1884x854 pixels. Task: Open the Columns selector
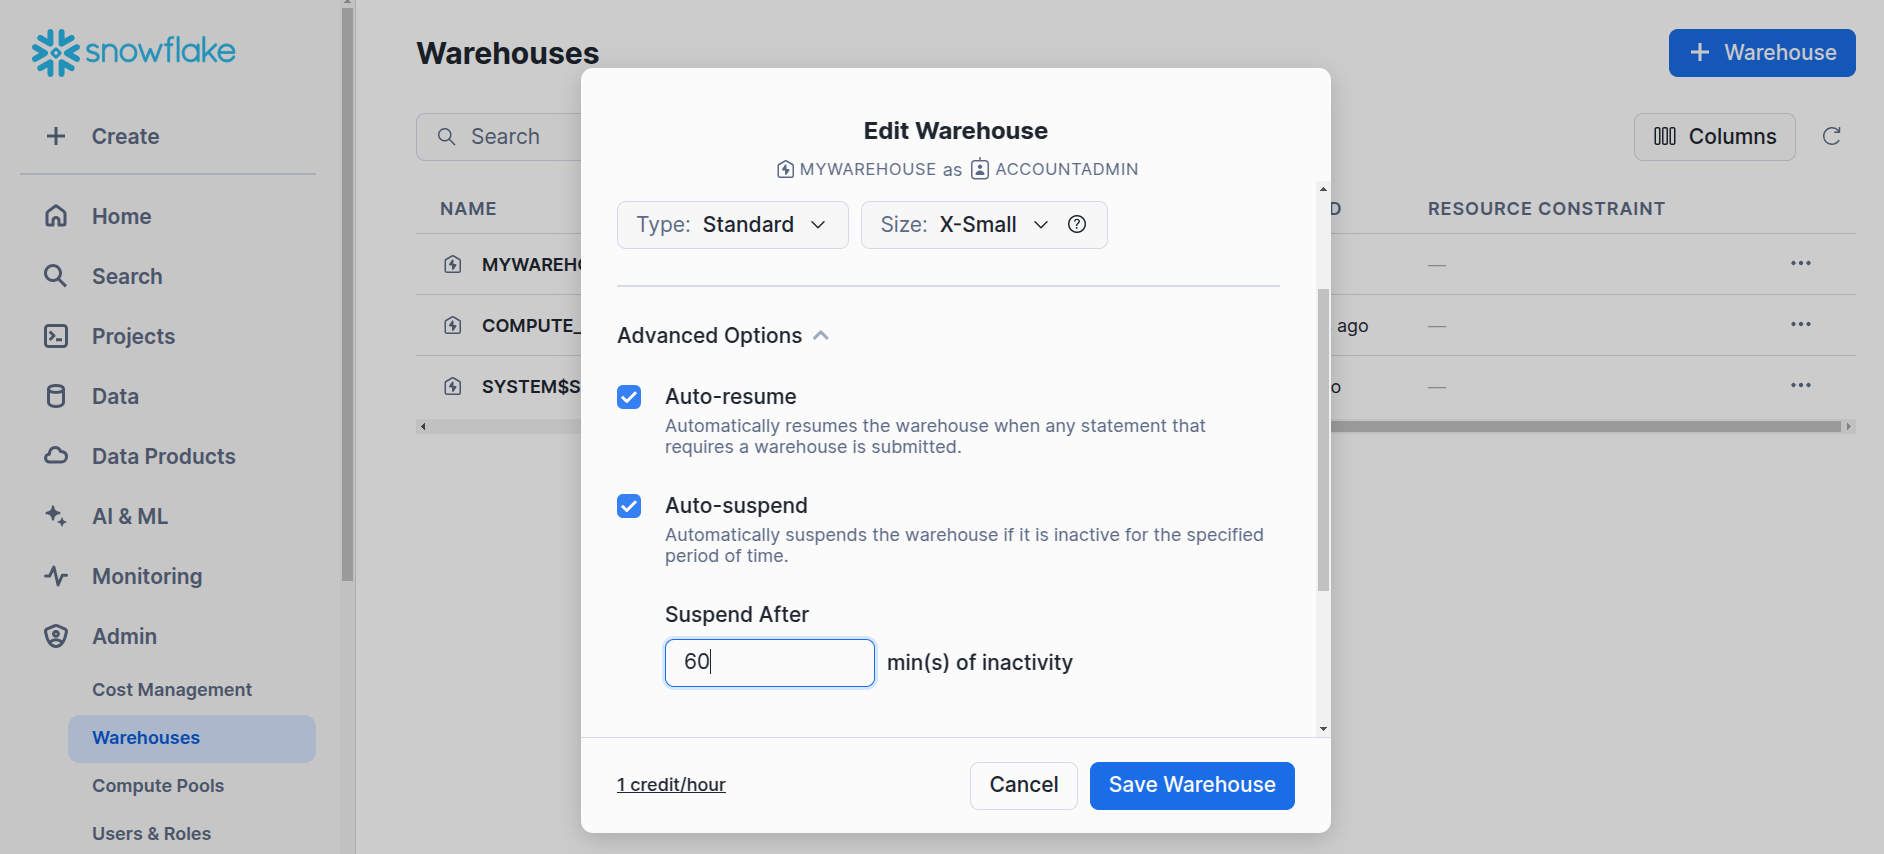tap(1714, 137)
